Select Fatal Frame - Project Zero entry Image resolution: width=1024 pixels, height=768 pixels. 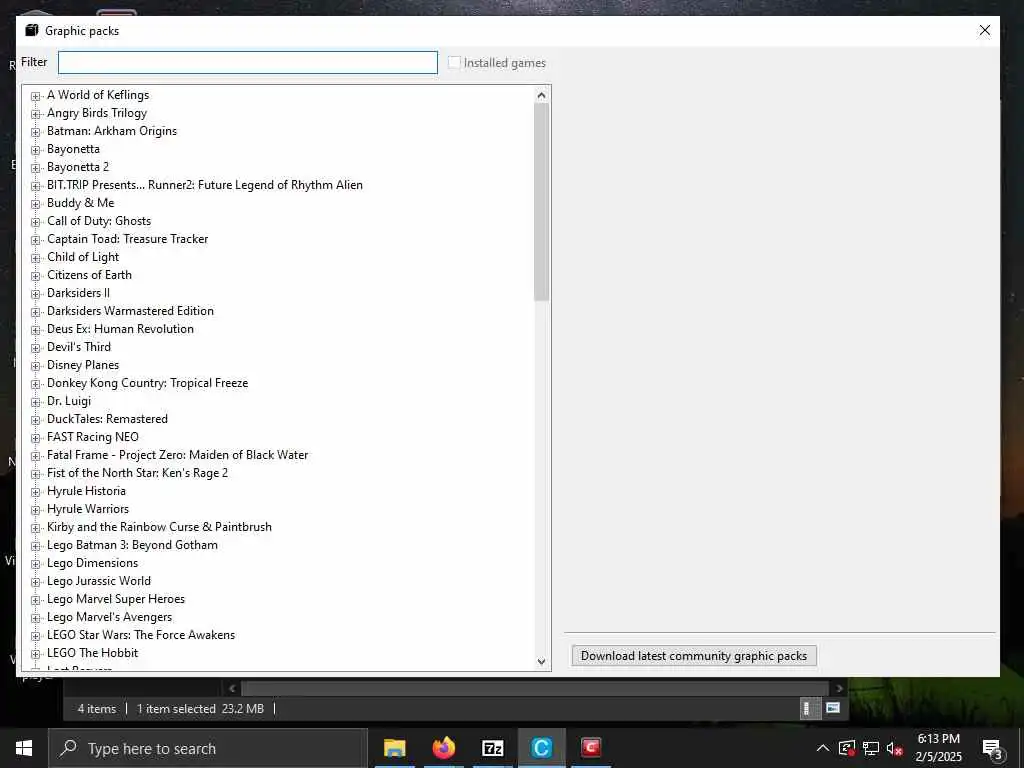(178, 455)
